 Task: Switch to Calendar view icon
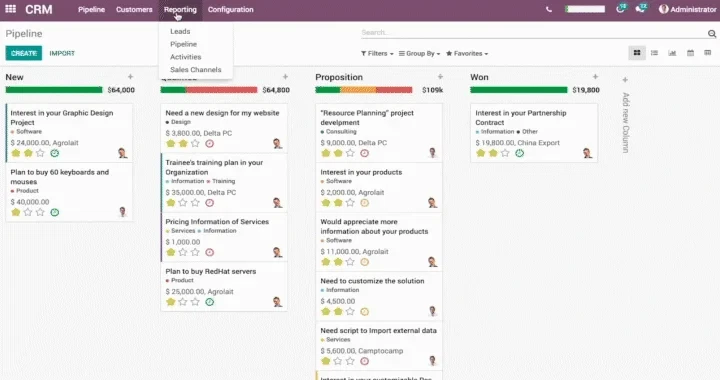(690, 53)
